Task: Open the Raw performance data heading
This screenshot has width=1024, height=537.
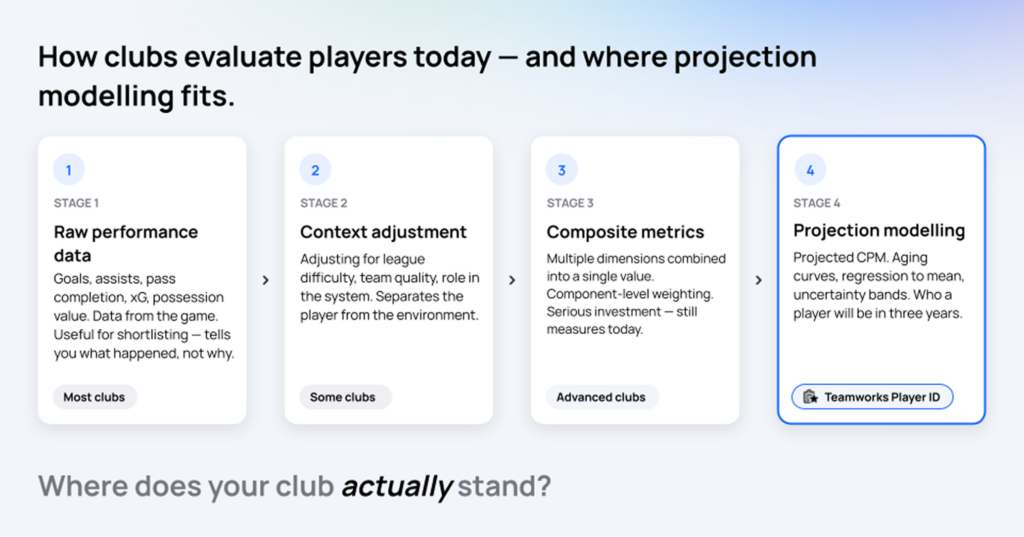Action: coord(125,244)
